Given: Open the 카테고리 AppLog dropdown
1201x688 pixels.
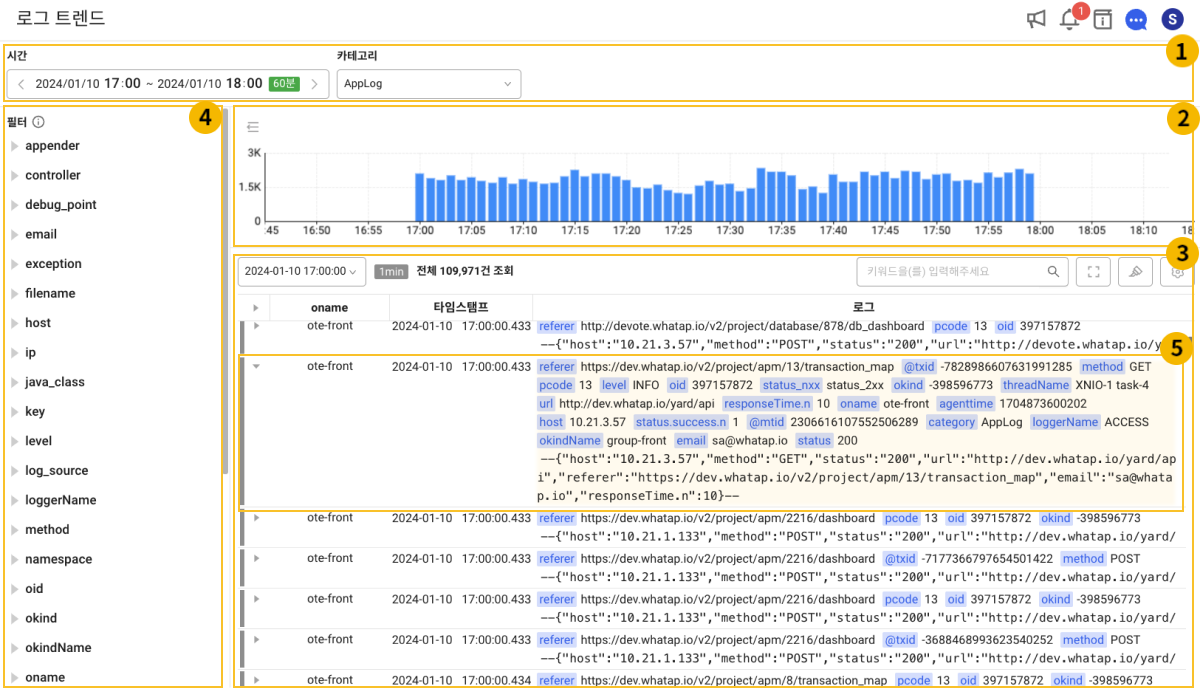Looking at the screenshot, I should coord(429,84).
